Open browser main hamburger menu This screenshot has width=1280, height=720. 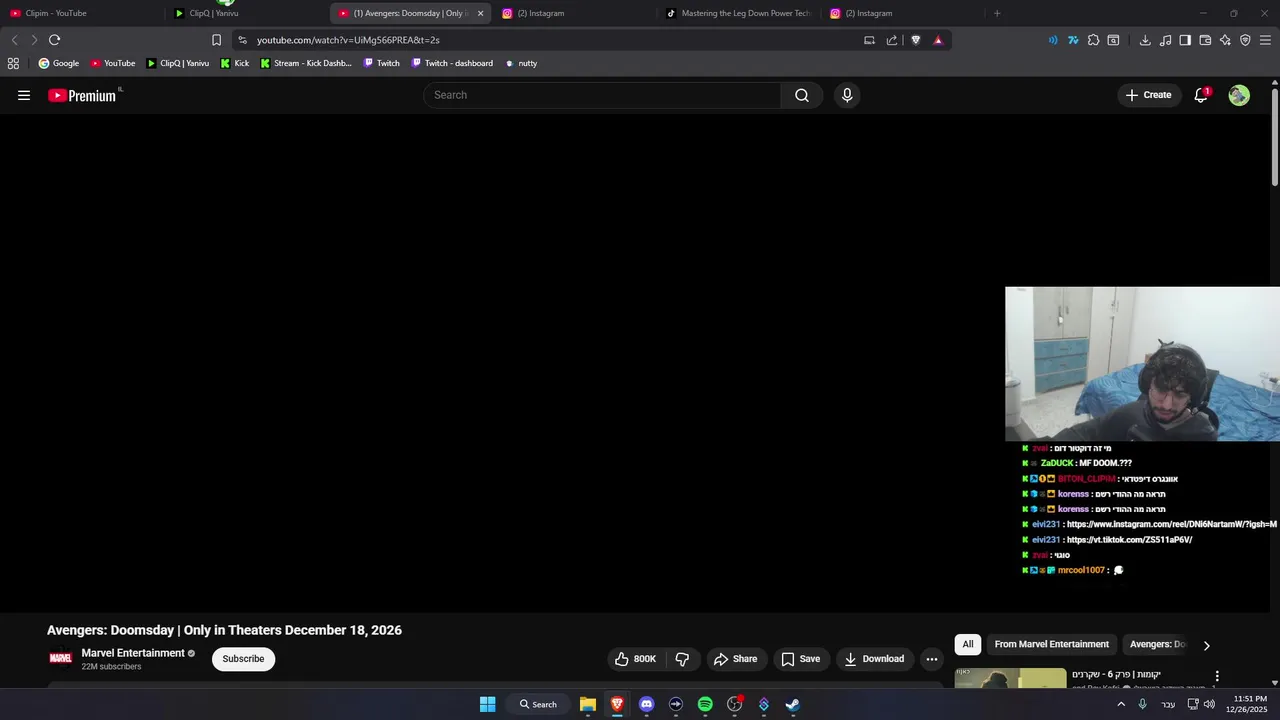(x=1265, y=40)
